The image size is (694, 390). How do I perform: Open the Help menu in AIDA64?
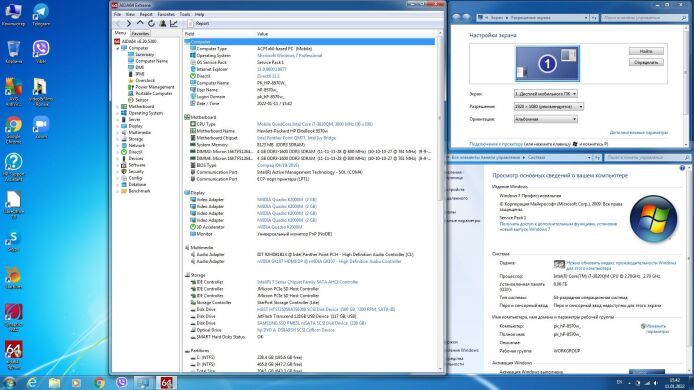pyautogui.click(x=200, y=14)
